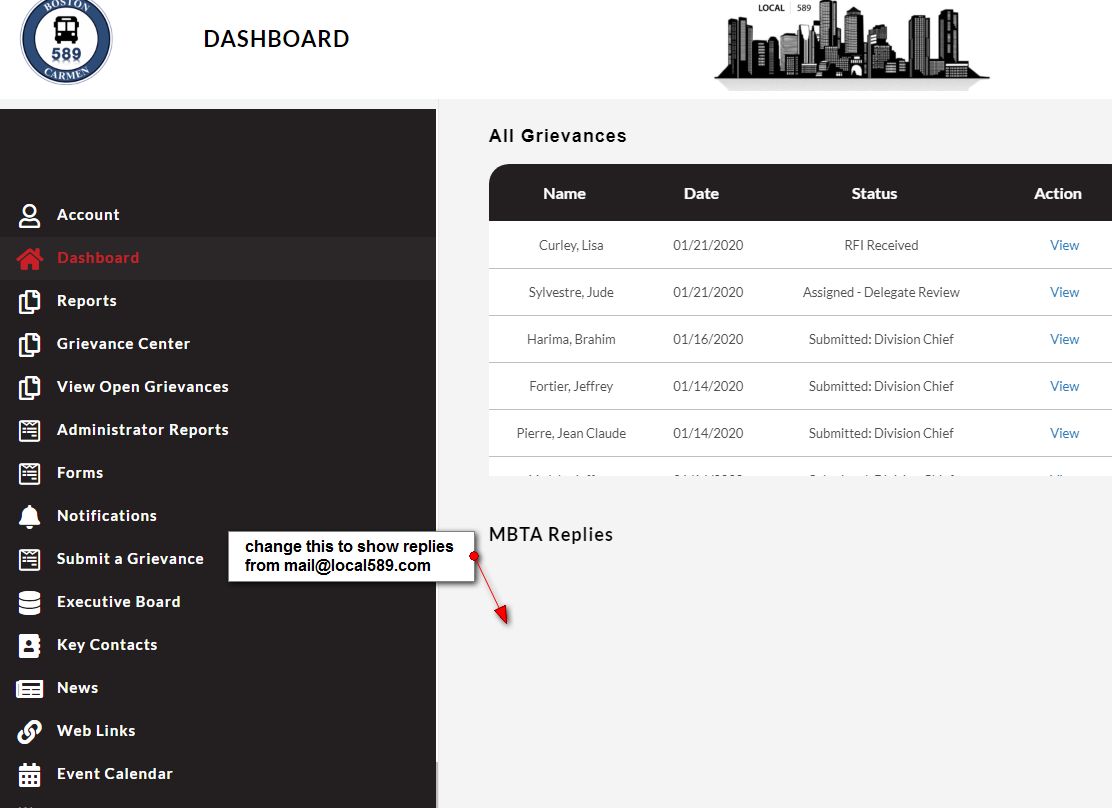This screenshot has width=1112, height=808.
Task: Open the News section
Action: [77, 687]
